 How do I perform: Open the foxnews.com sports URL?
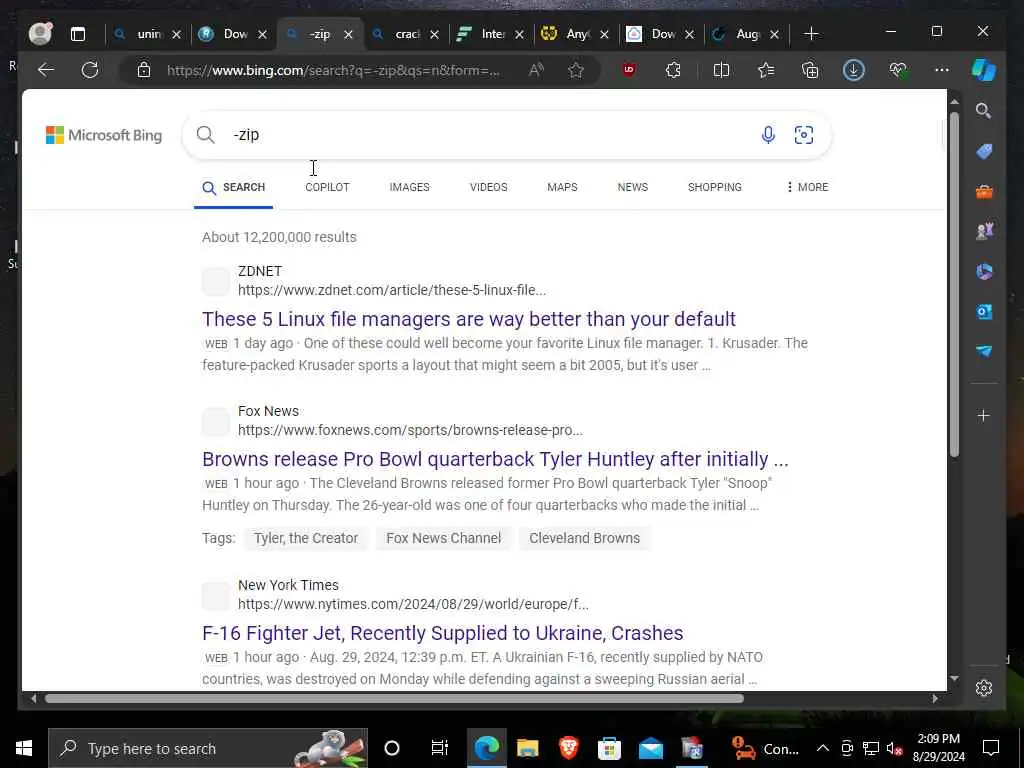tap(410, 430)
